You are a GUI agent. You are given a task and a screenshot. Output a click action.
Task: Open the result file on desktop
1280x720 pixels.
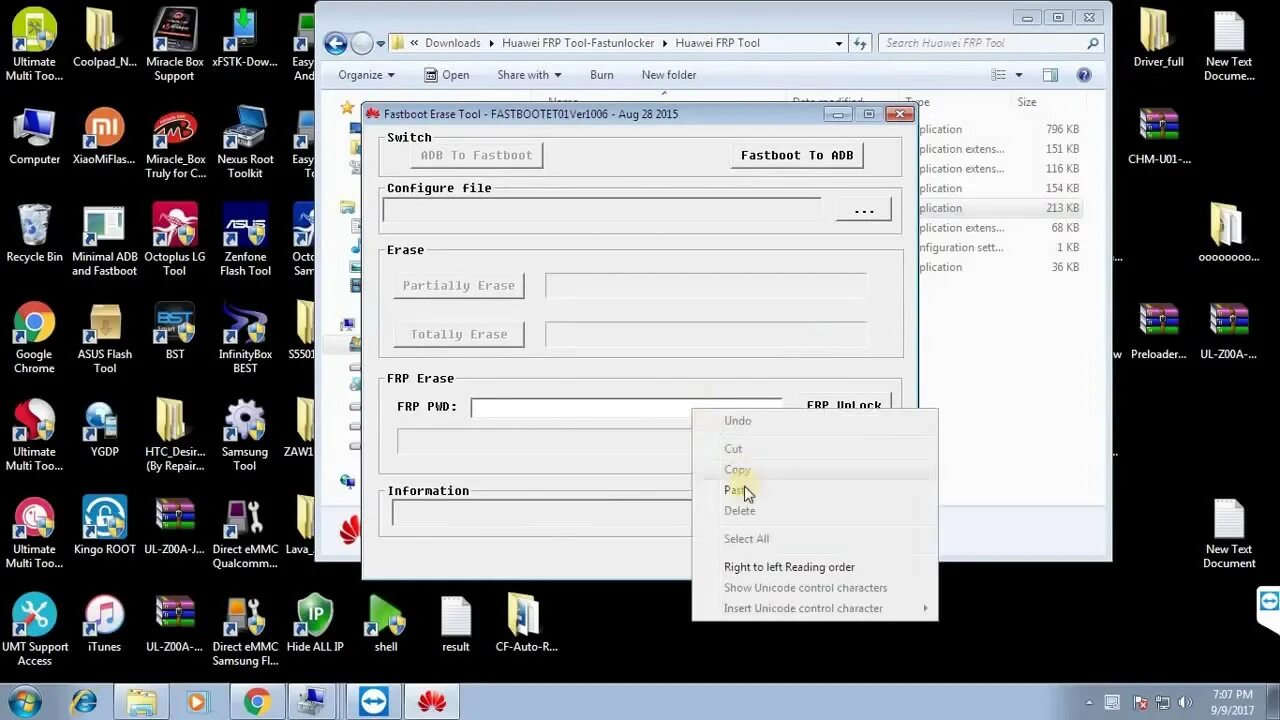point(455,623)
